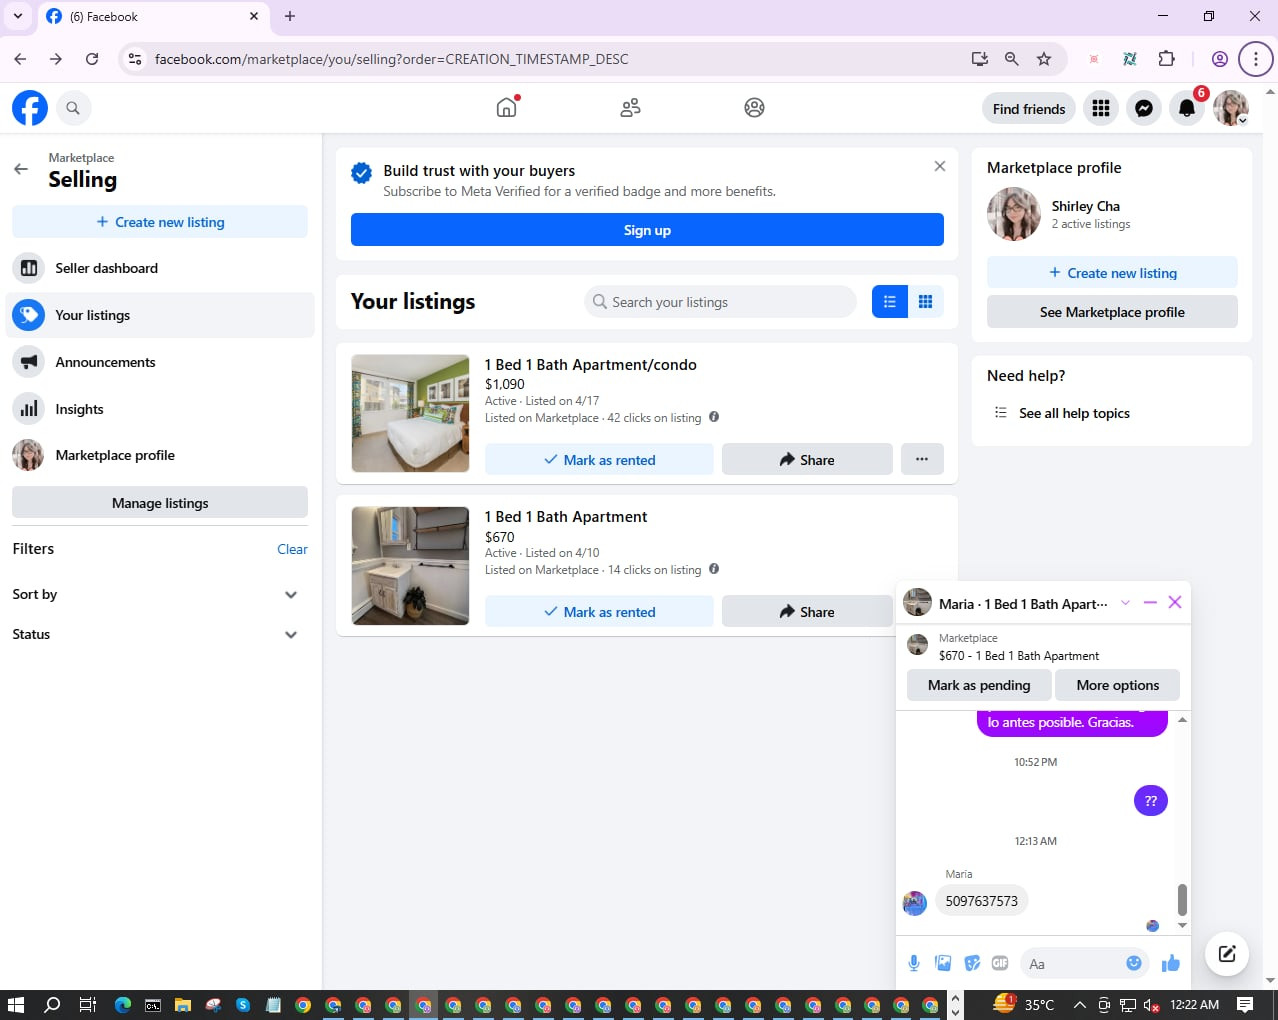Screen dimensions: 1278x1020
Task: Click the chat conversation scrollbar thumb
Action: (1182, 899)
